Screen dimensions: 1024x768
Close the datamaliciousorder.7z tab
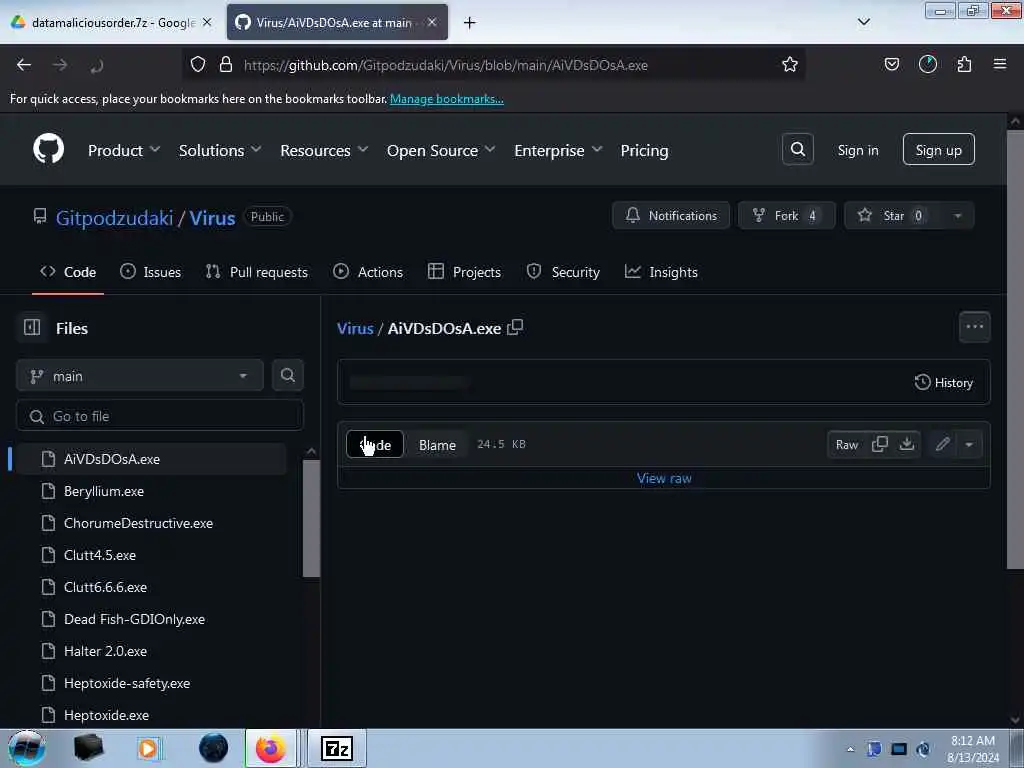pos(207,22)
